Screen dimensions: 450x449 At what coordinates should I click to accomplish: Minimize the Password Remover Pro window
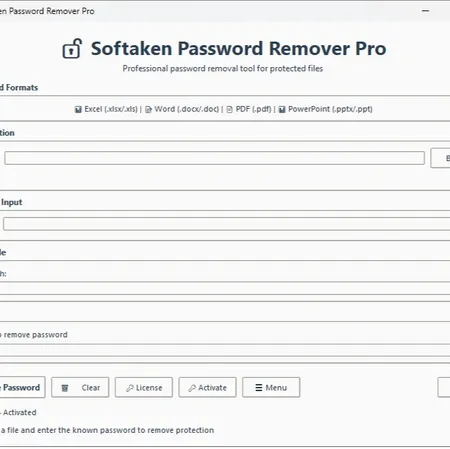[425, 11]
